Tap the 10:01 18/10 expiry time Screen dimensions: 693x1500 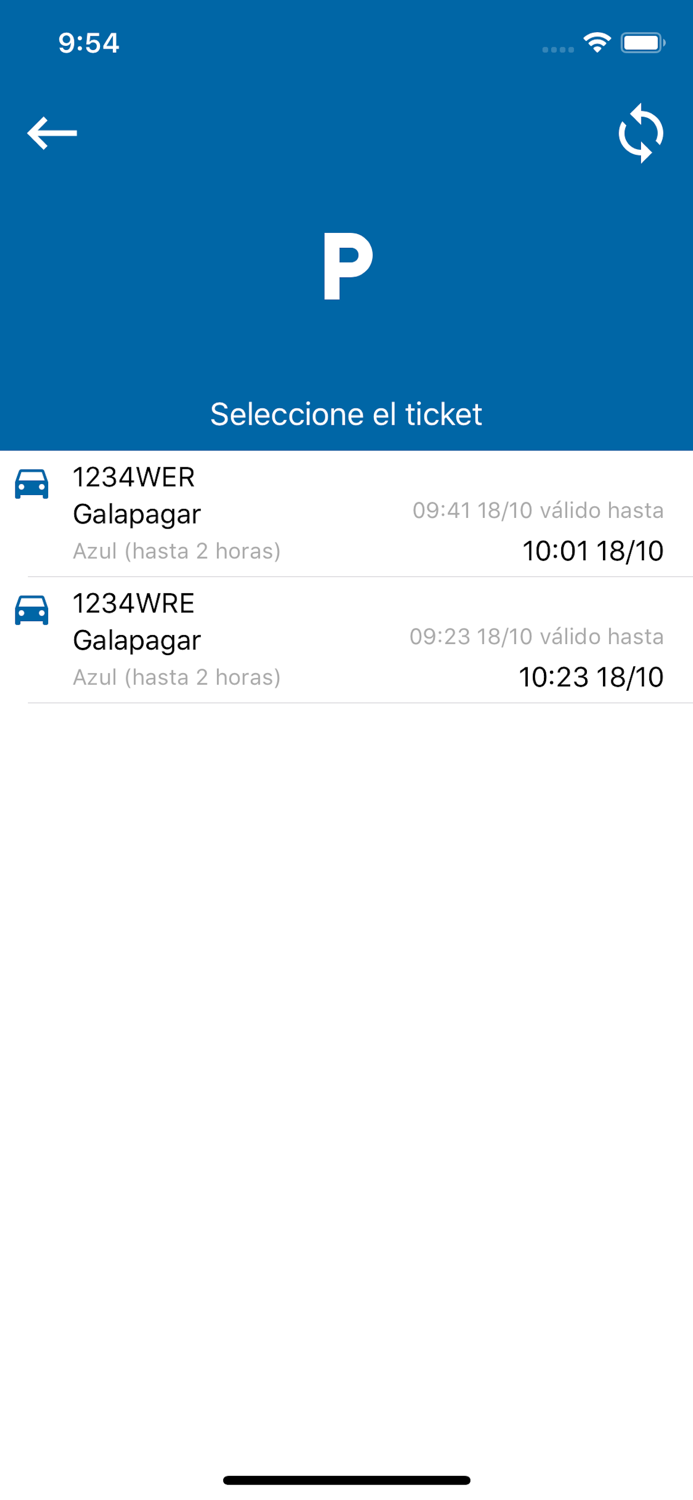592,551
